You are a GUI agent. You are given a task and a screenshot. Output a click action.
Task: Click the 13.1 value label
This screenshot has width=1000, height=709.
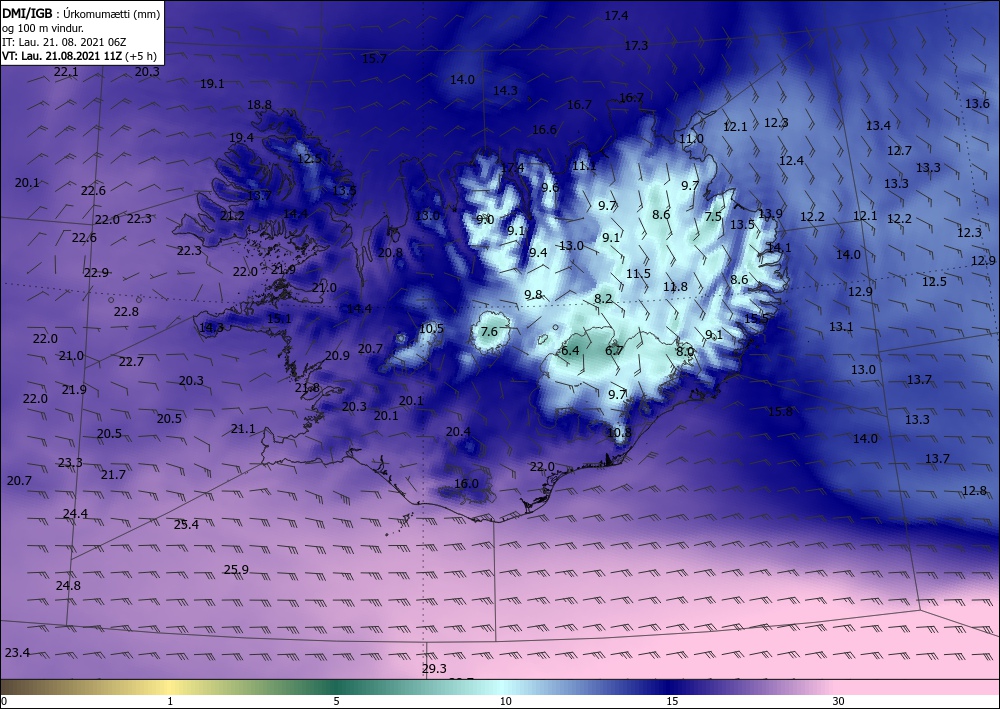coord(841,326)
